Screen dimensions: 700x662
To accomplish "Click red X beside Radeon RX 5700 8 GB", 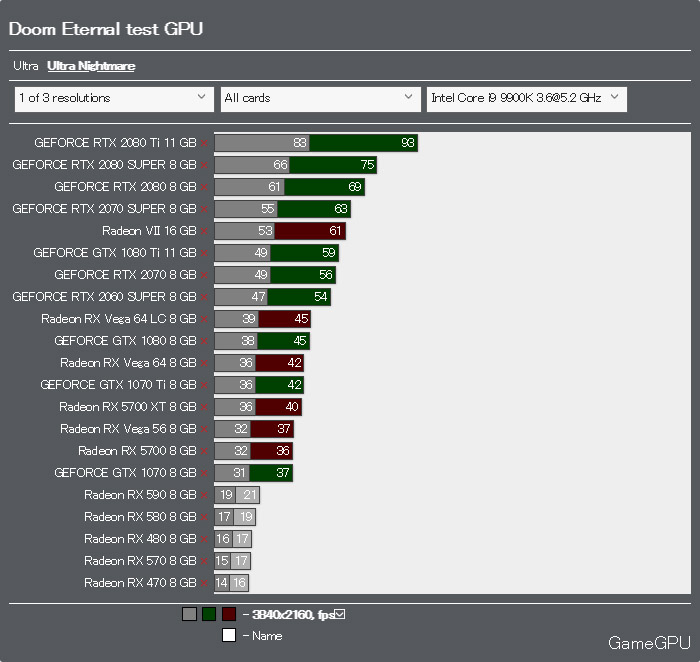I will 204,451.
